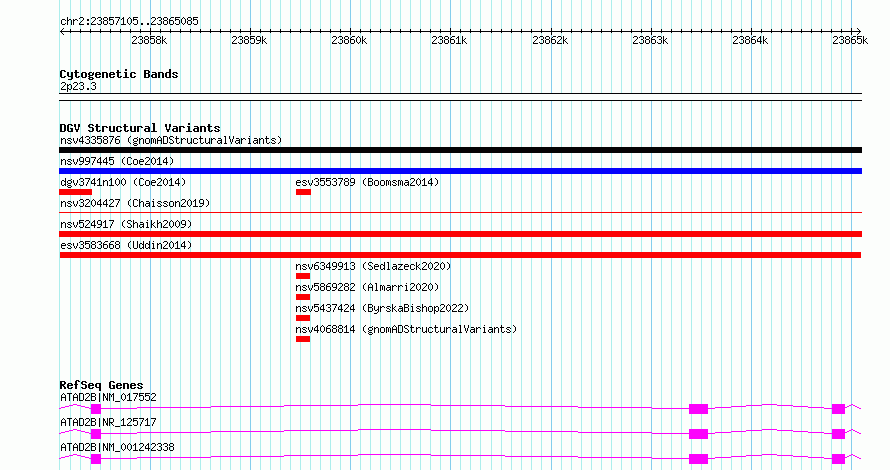Click the exon near 23863.5k of ATAD2B|NM_017552

coord(699,409)
